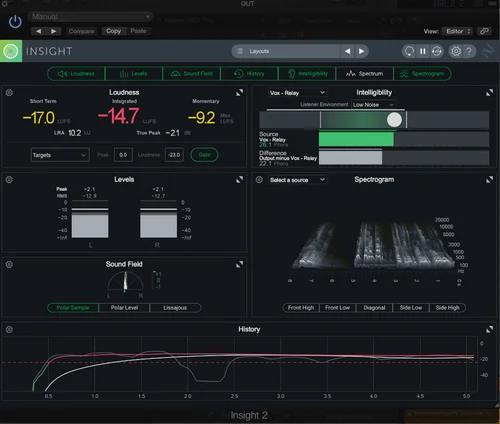The width and height of the screenshot is (500, 424).
Task: Click the Copy button
Action: [113, 31]
